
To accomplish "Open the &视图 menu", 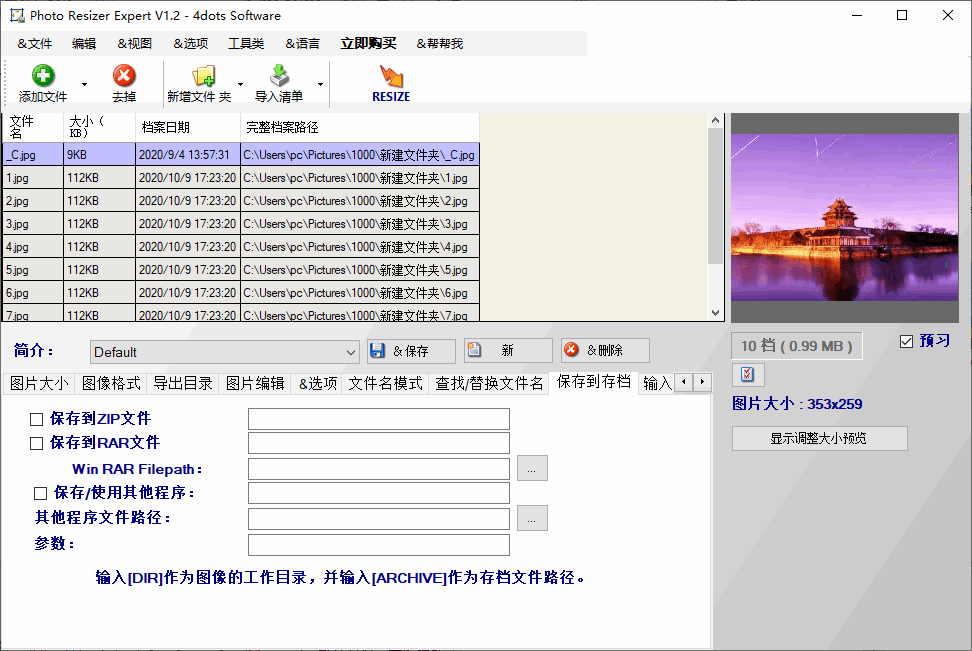I will coord(135,43).
